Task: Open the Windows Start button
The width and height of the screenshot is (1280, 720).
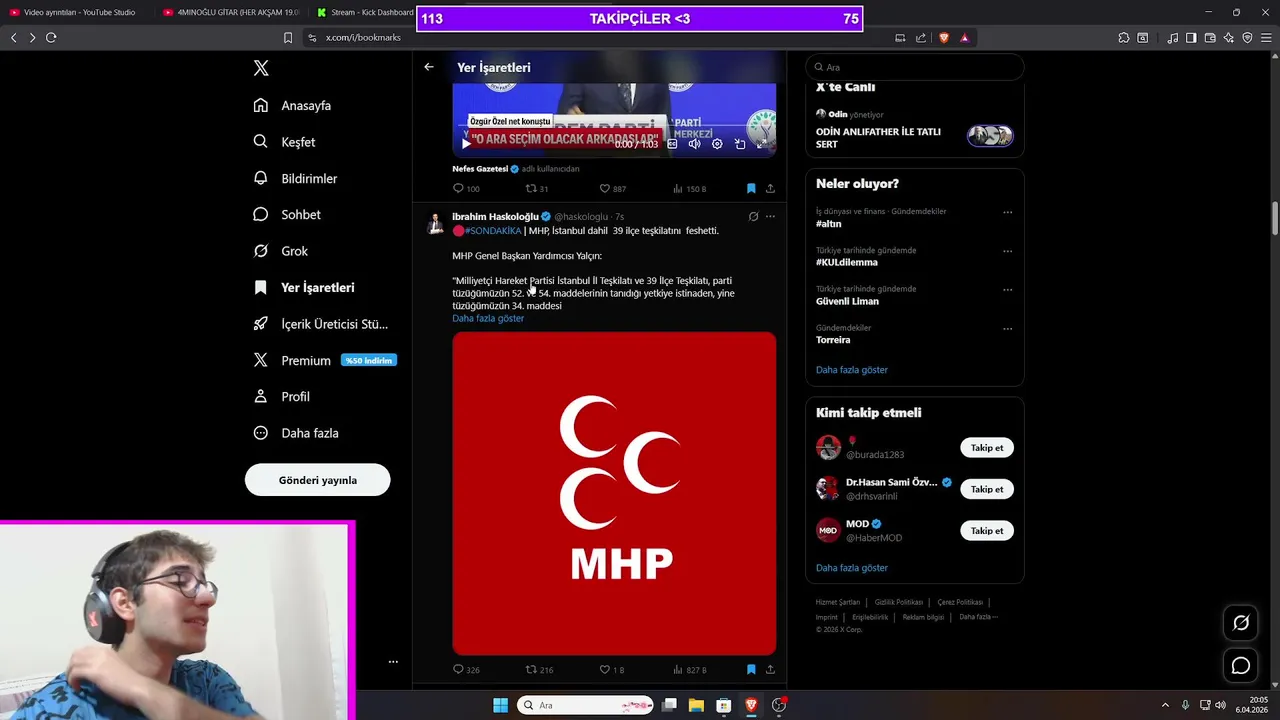Action: click(500, 705)
